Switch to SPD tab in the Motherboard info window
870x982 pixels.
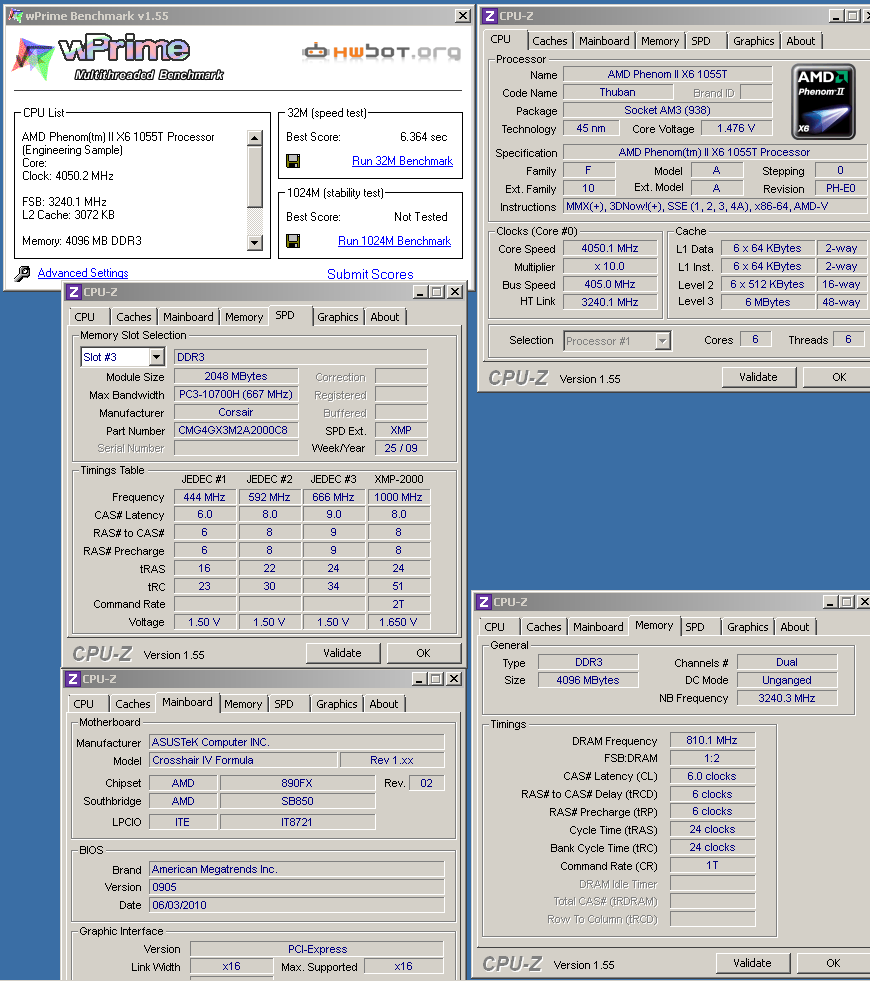point(284,705)
